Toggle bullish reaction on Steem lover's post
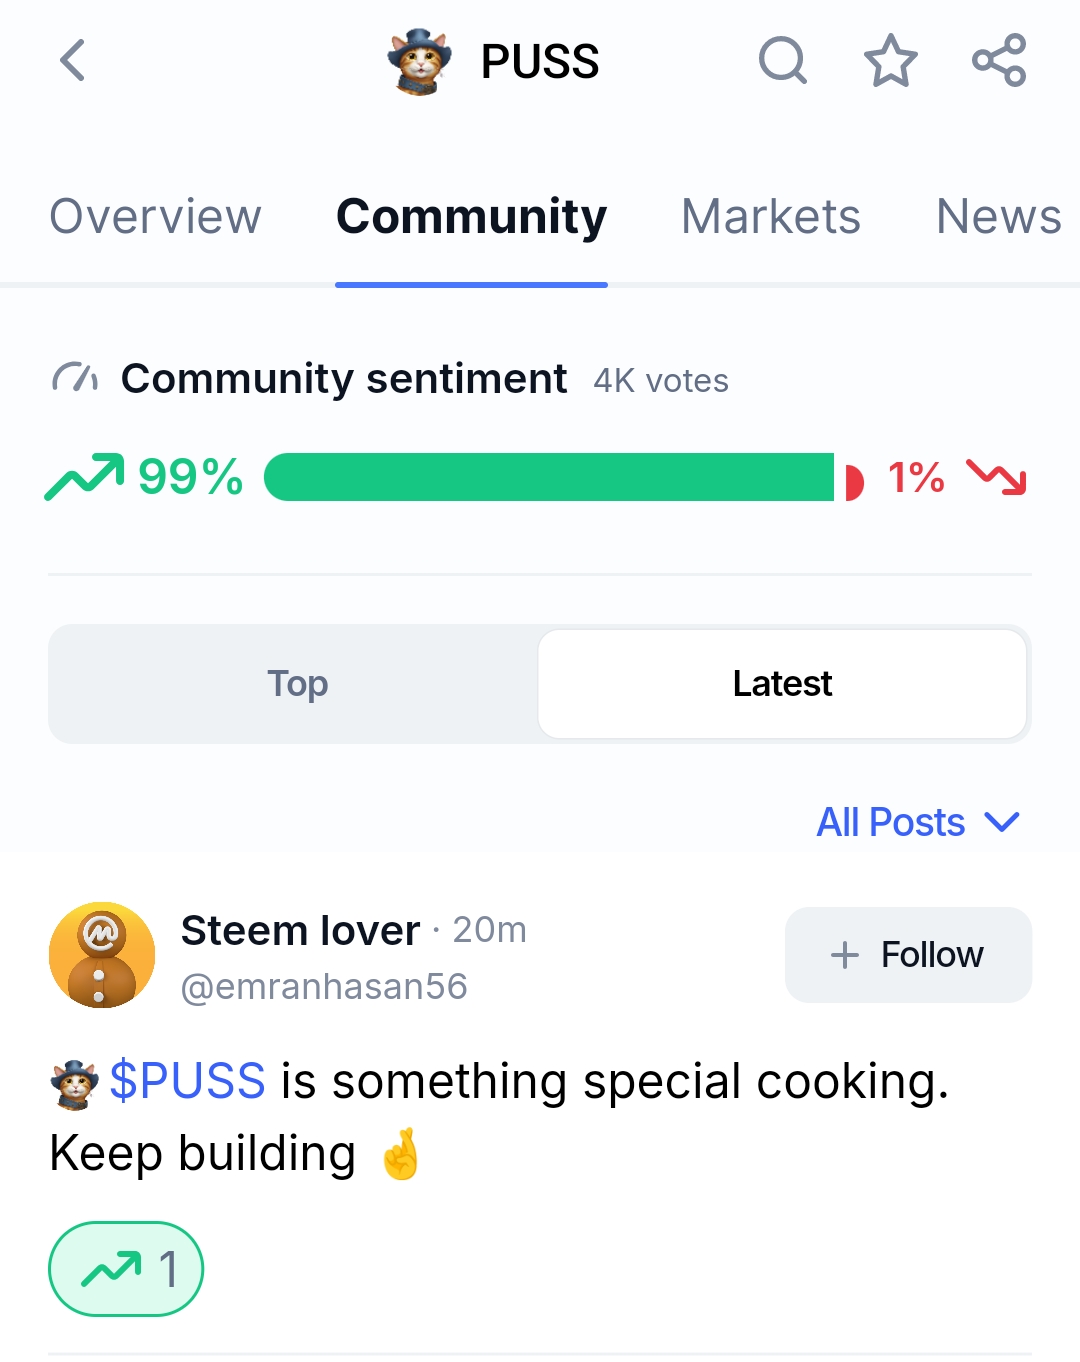This screenshot has width=1080, height=1362. pos(126,1269)
